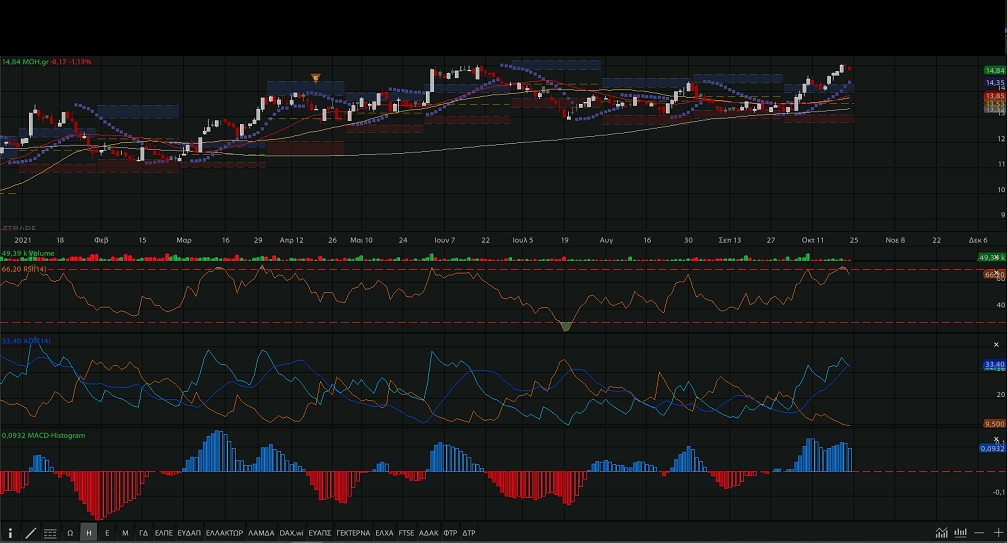The image size is (1007, 543).
Task: Click the info icon in bottom toolbar
Action: tap(11, 533)
